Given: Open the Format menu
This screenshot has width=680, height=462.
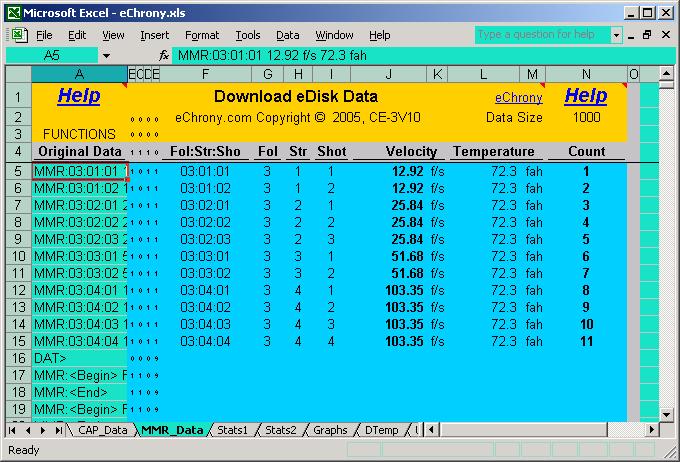Looking at the screenshot, I should (x=202, y=35).
